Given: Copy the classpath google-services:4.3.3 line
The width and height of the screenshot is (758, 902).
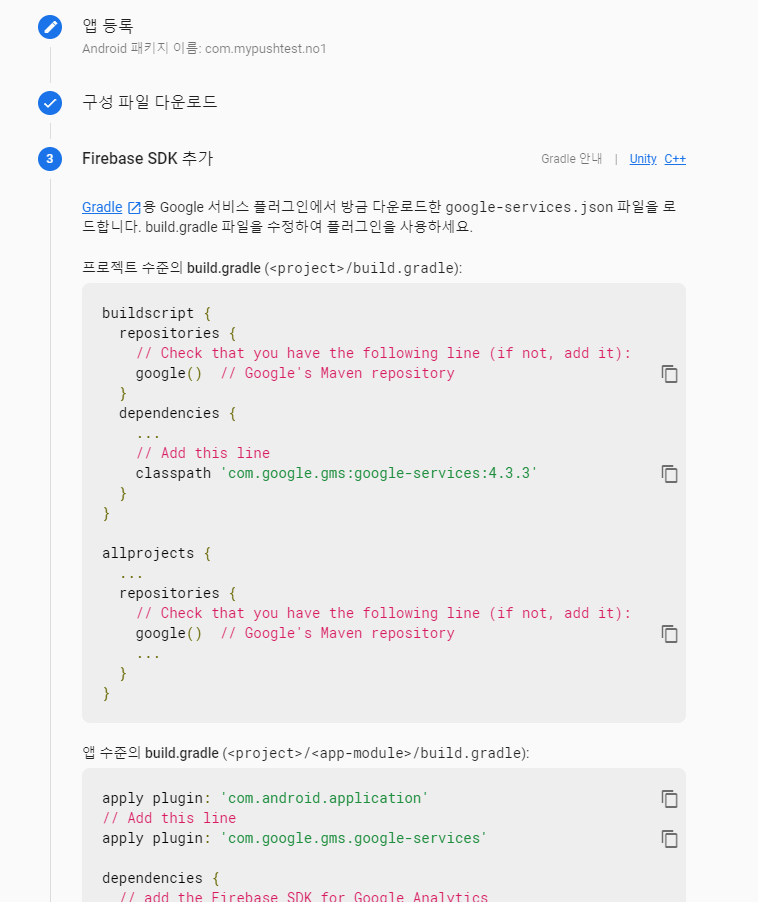Looking at the screenshot, I should 669,474.
